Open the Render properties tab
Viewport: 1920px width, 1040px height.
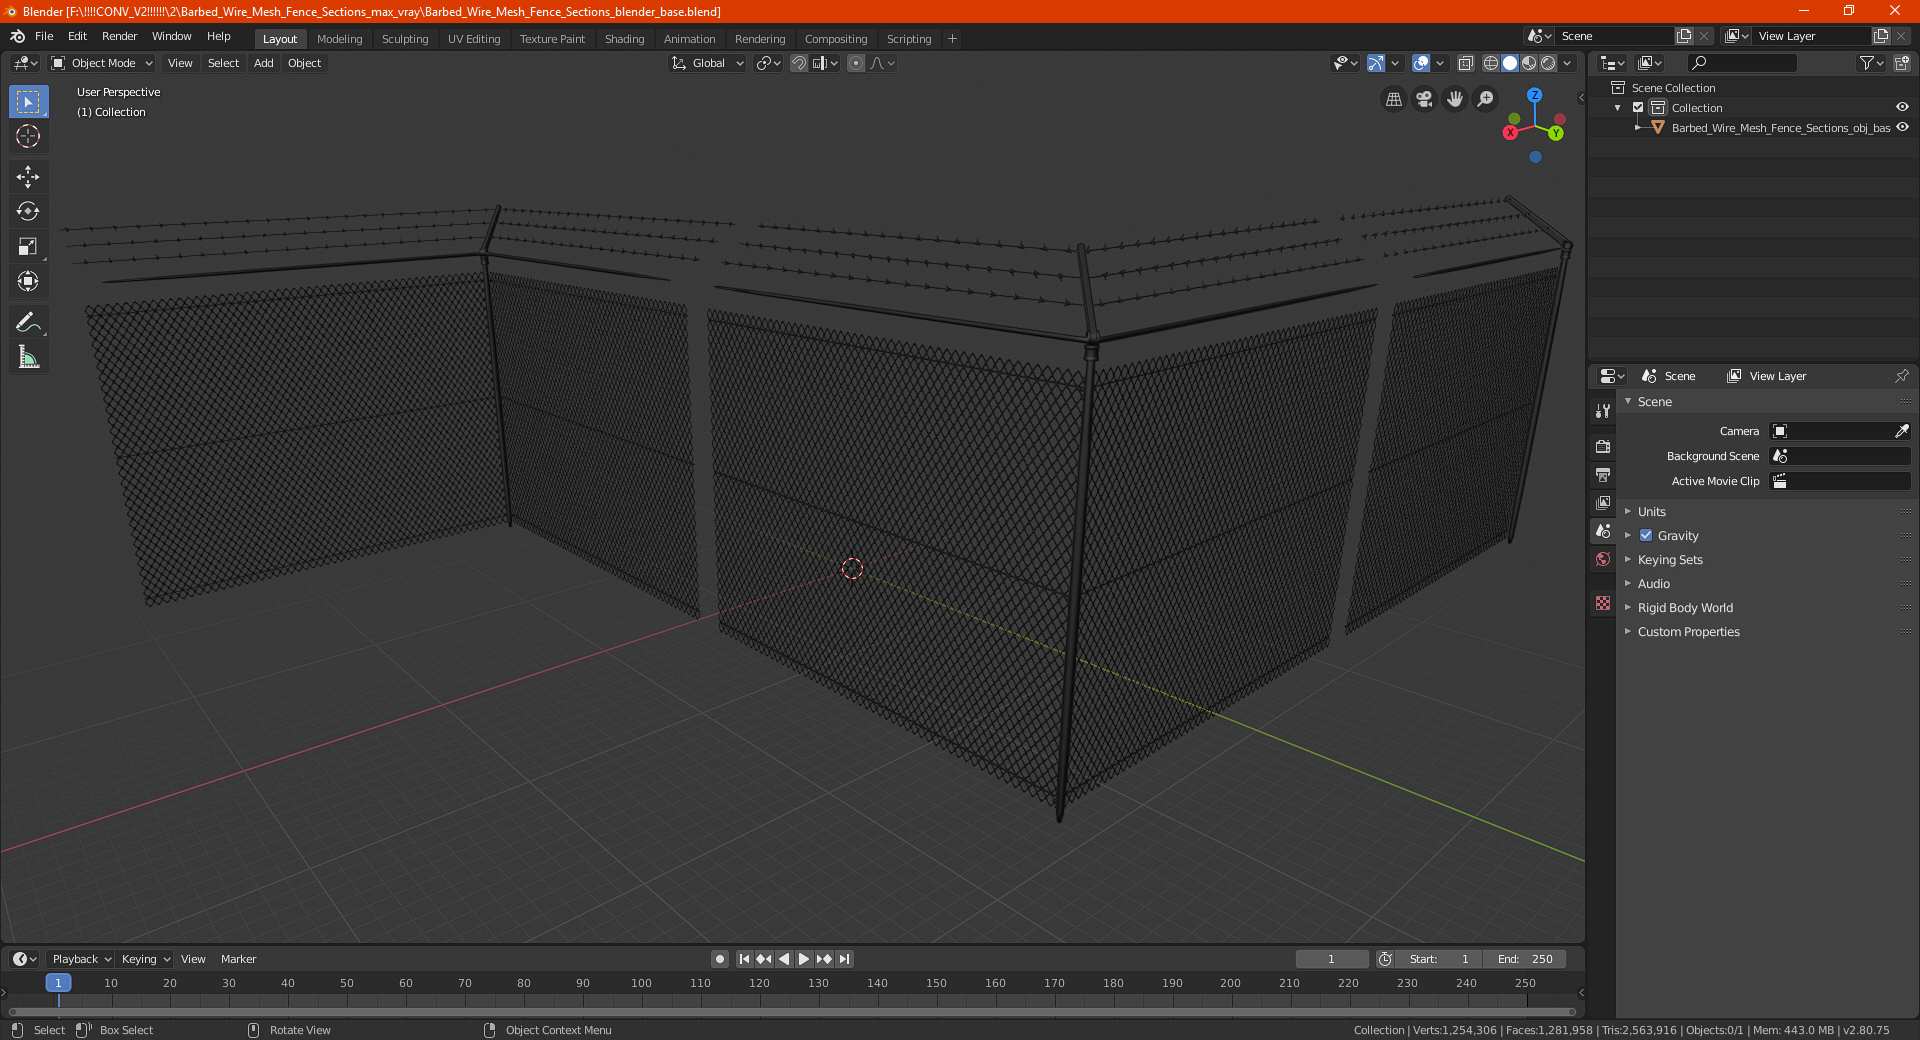(x=1603, y=446)
